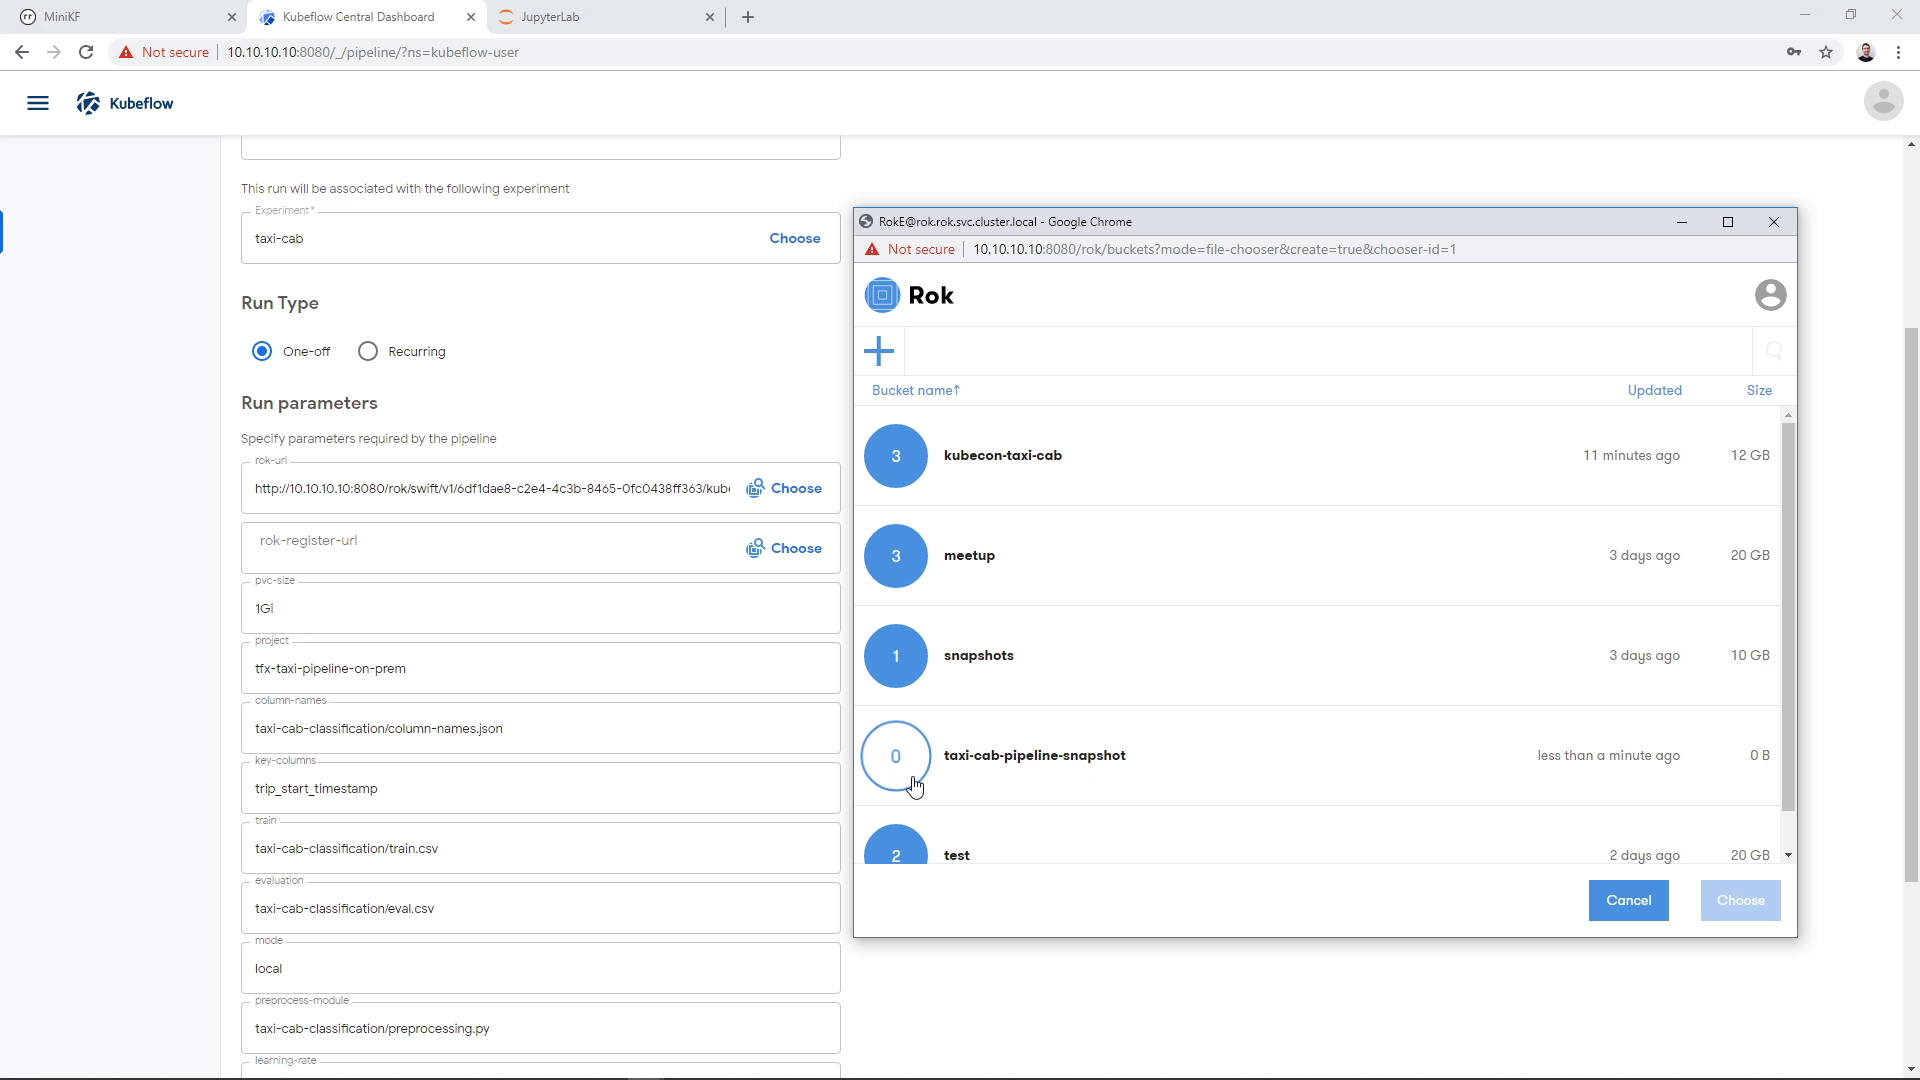Open the snapshots bucket name
The height and width of the screenshot is (1080, 1920).
click(978, 655)
